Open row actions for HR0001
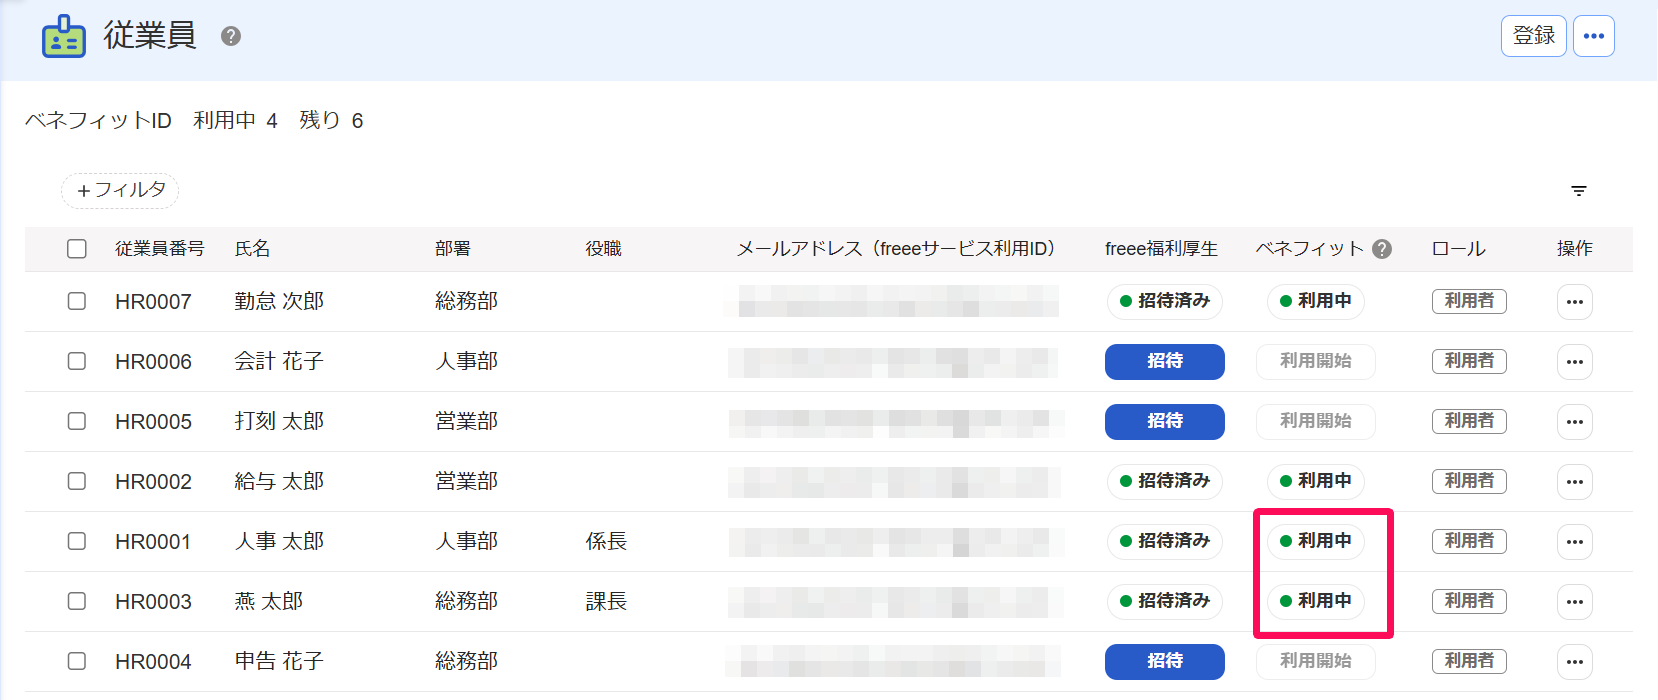The image size is (1658, 700). tap(1575, 541)
